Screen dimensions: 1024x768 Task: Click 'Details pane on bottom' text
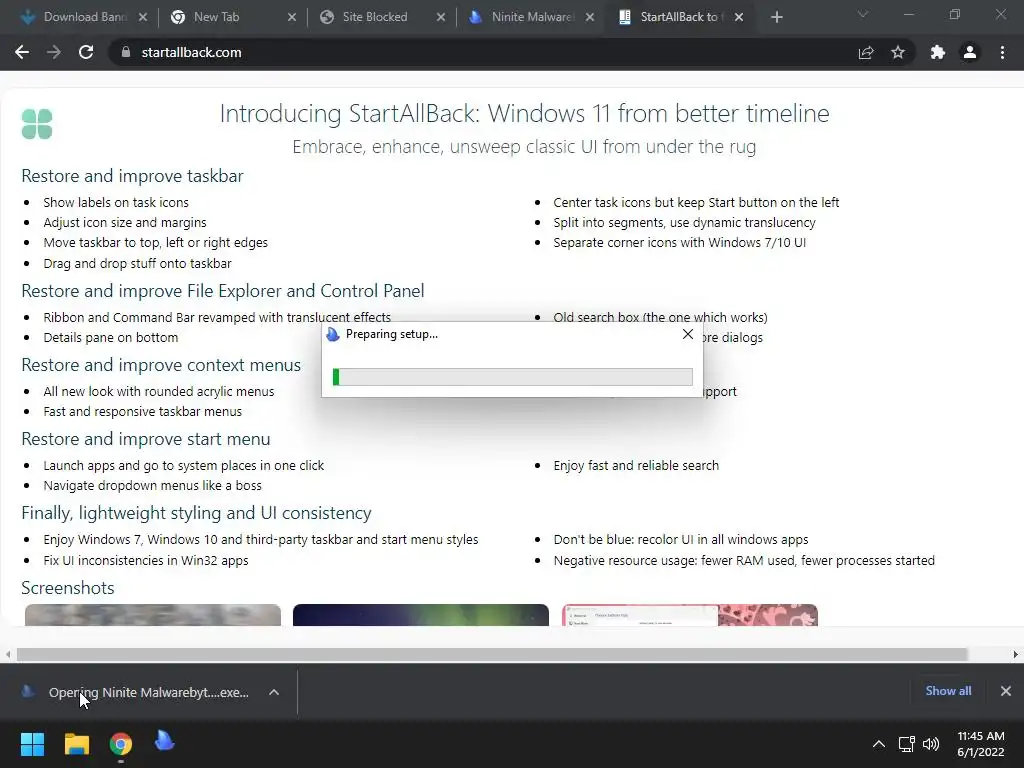pyautogui.click(x=110, y=338)
